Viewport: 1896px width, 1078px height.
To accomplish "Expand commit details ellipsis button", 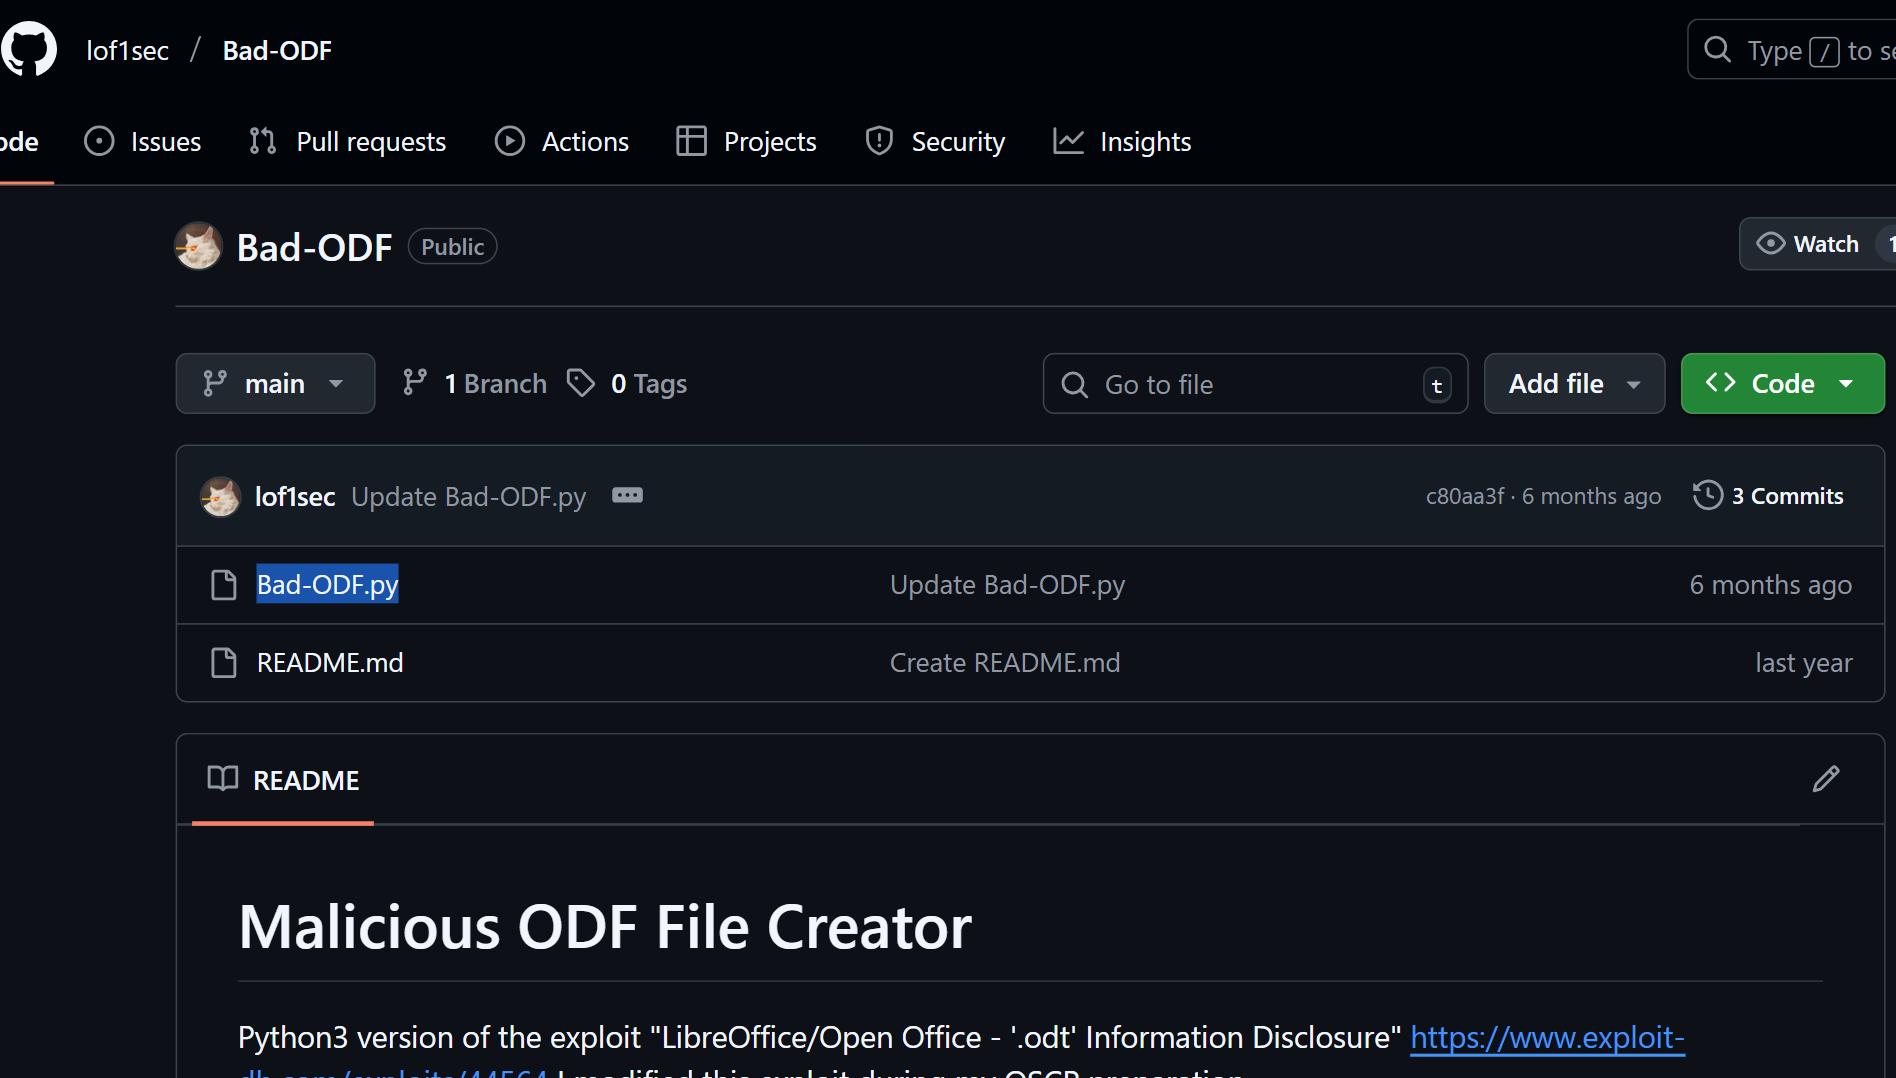I will click(x=627, y=495).
